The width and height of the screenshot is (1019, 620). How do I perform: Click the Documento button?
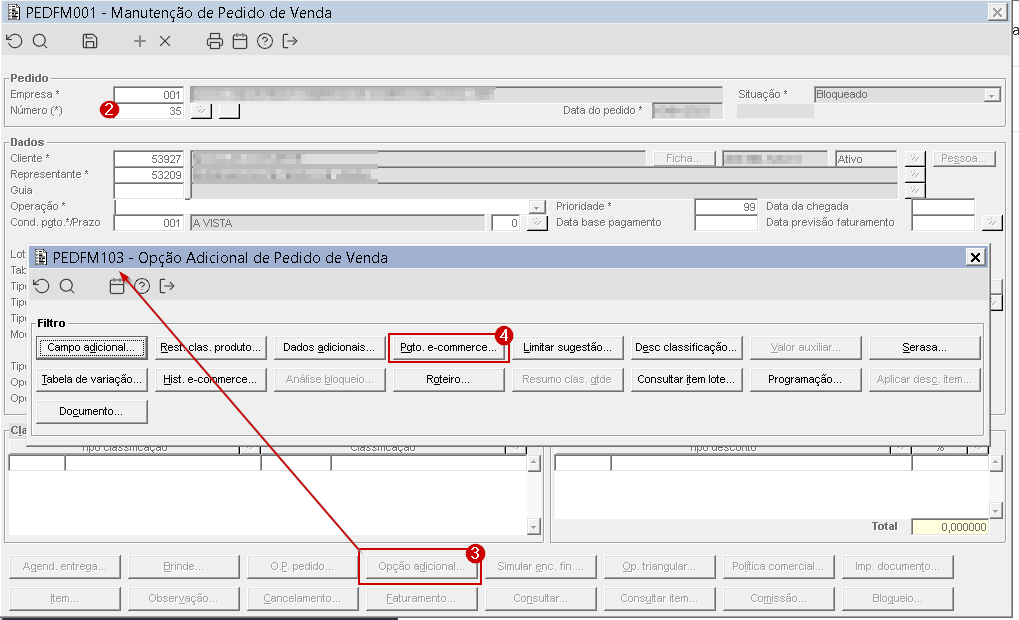coord(92,411)
